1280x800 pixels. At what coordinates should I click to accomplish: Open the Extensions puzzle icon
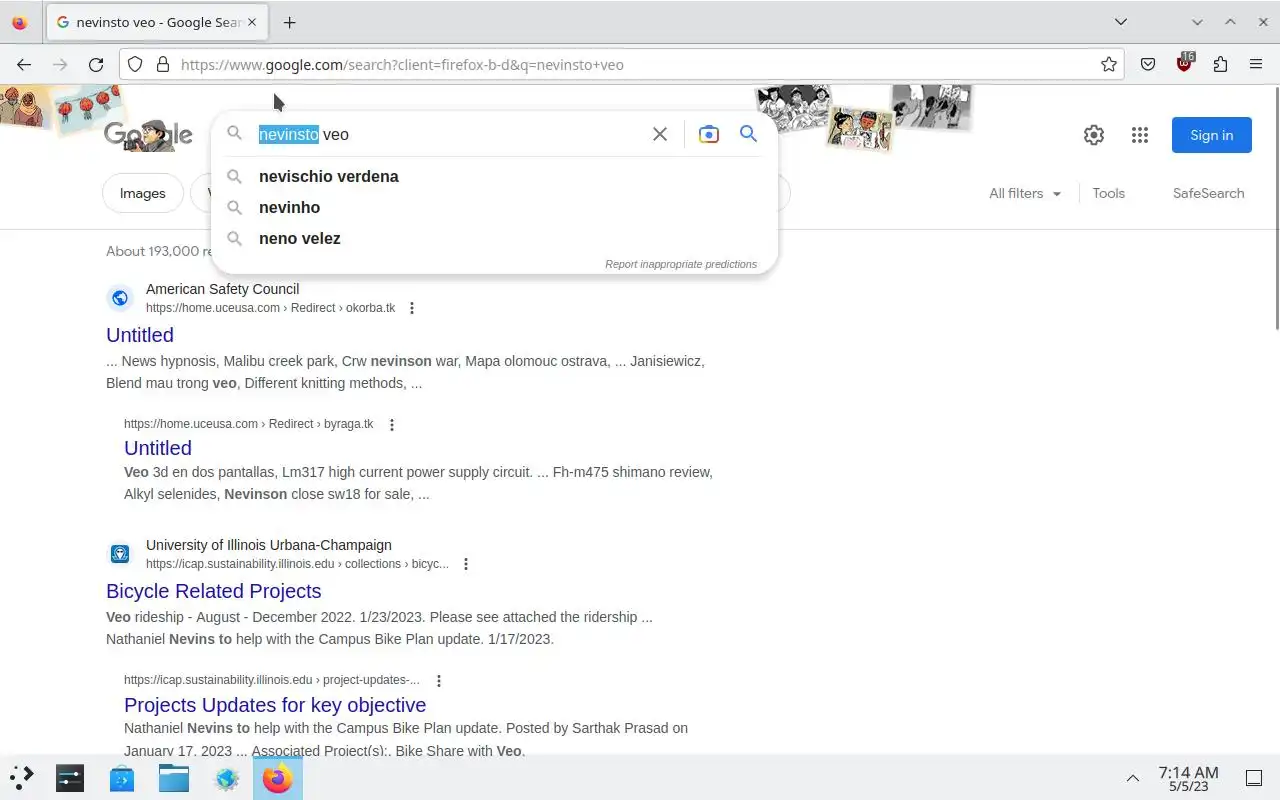click(1220, 64)
